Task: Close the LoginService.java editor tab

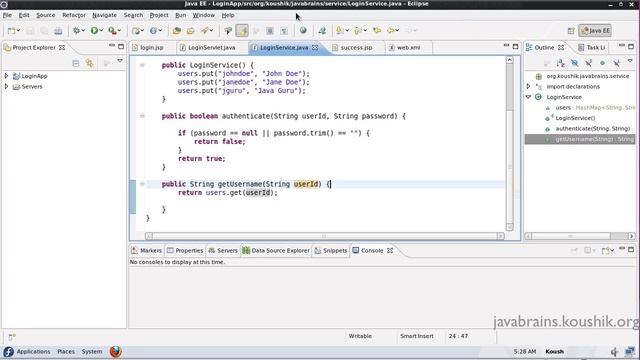Action: (315, 48)
